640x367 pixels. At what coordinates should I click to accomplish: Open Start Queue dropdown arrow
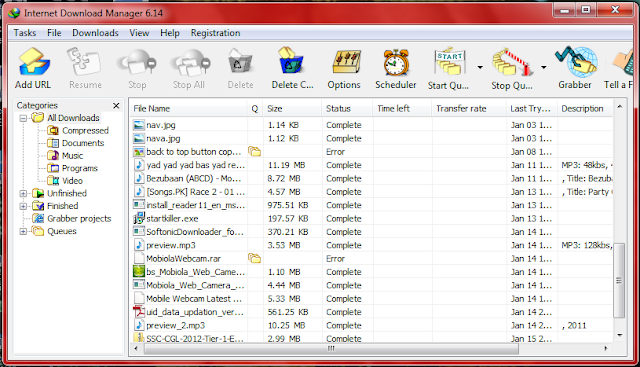tap(480, 67)
